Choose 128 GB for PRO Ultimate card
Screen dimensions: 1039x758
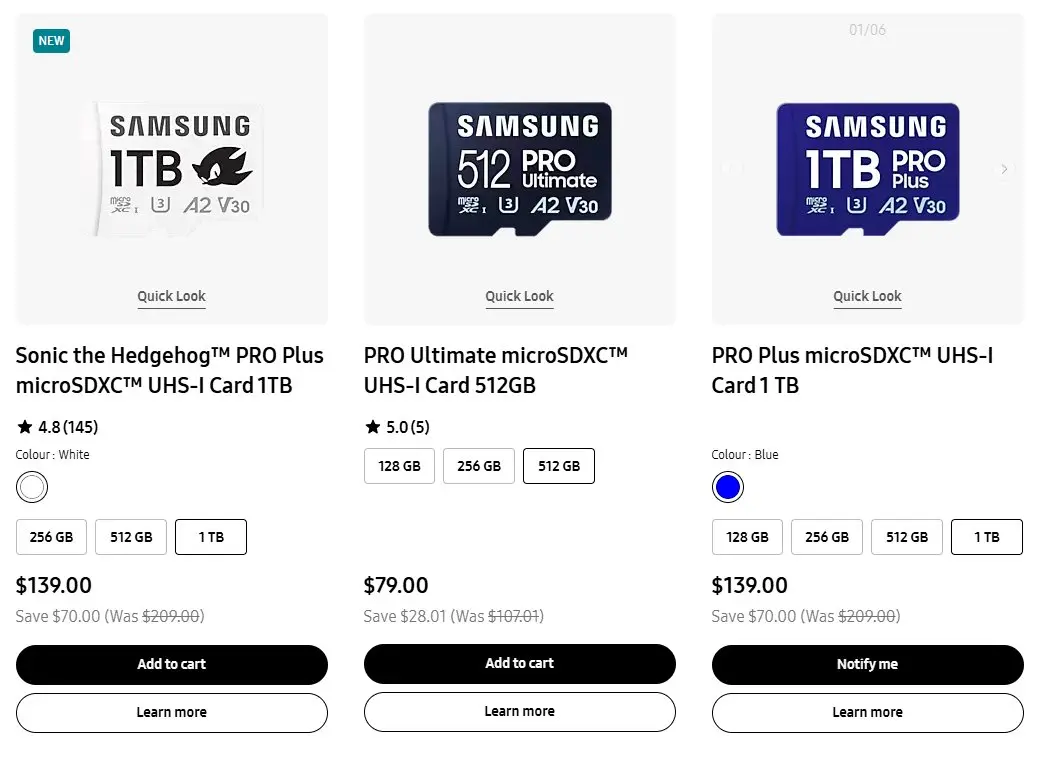click(x=399, y=466)
